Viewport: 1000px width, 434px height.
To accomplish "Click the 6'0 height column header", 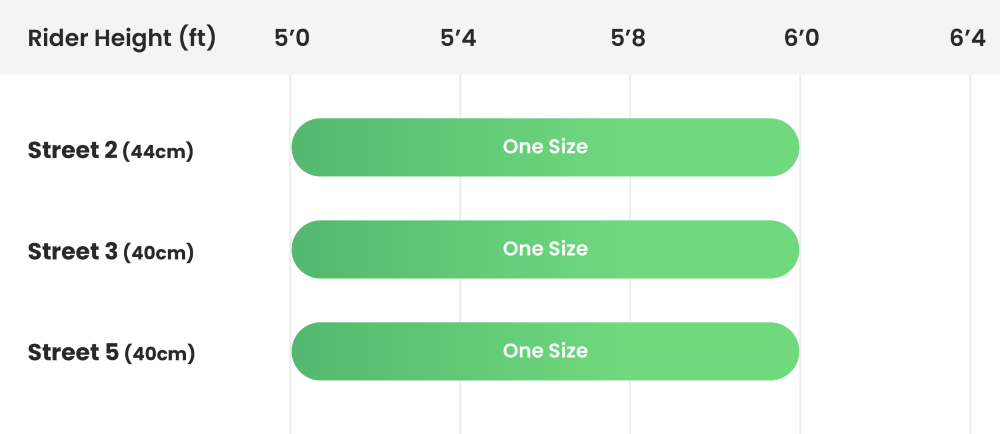I will point(801,39).
